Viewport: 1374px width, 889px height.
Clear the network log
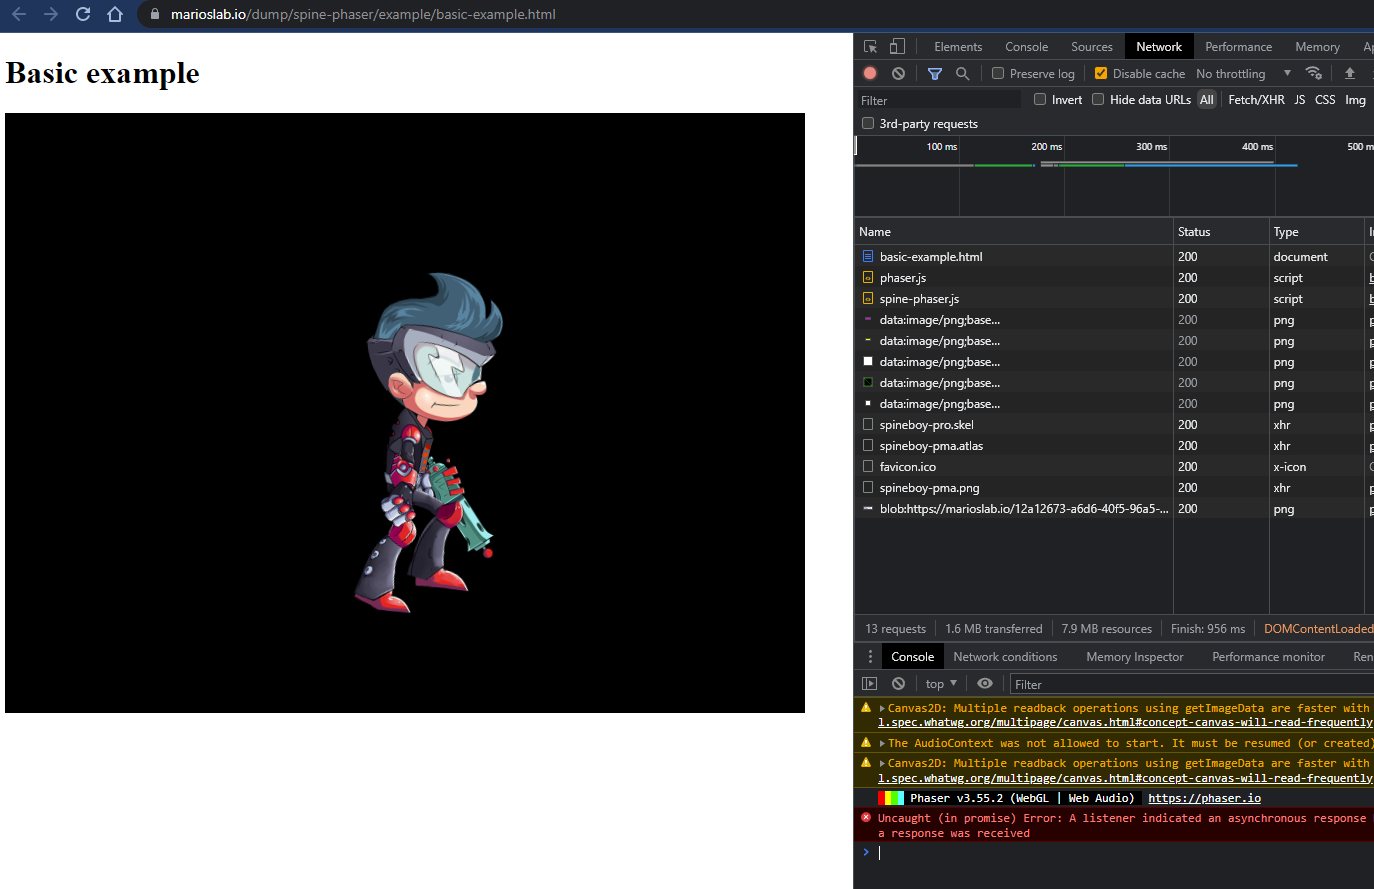click(897, 73)
